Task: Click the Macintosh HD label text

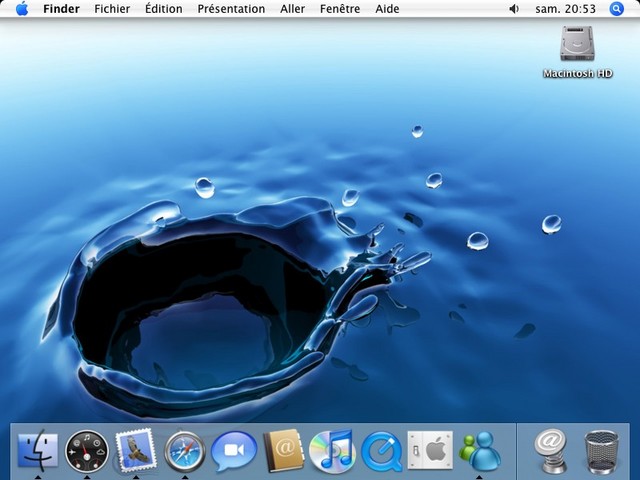Action: click(578, 73)
